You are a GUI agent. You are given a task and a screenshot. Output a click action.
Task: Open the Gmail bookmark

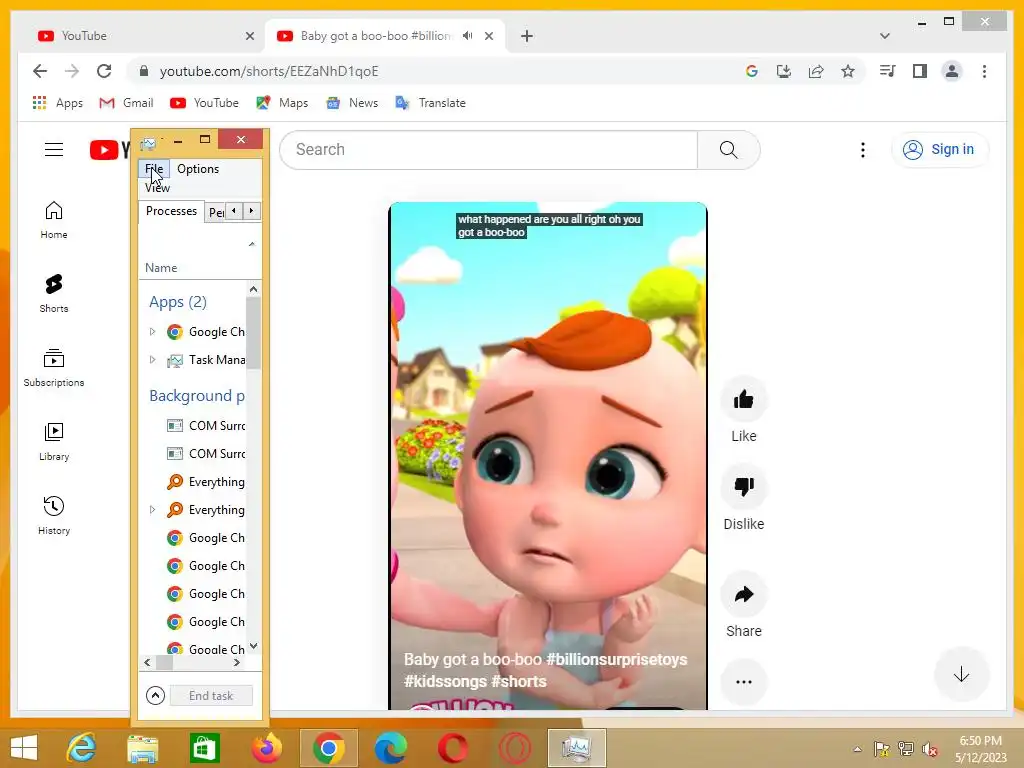click(x=126, y=103)
